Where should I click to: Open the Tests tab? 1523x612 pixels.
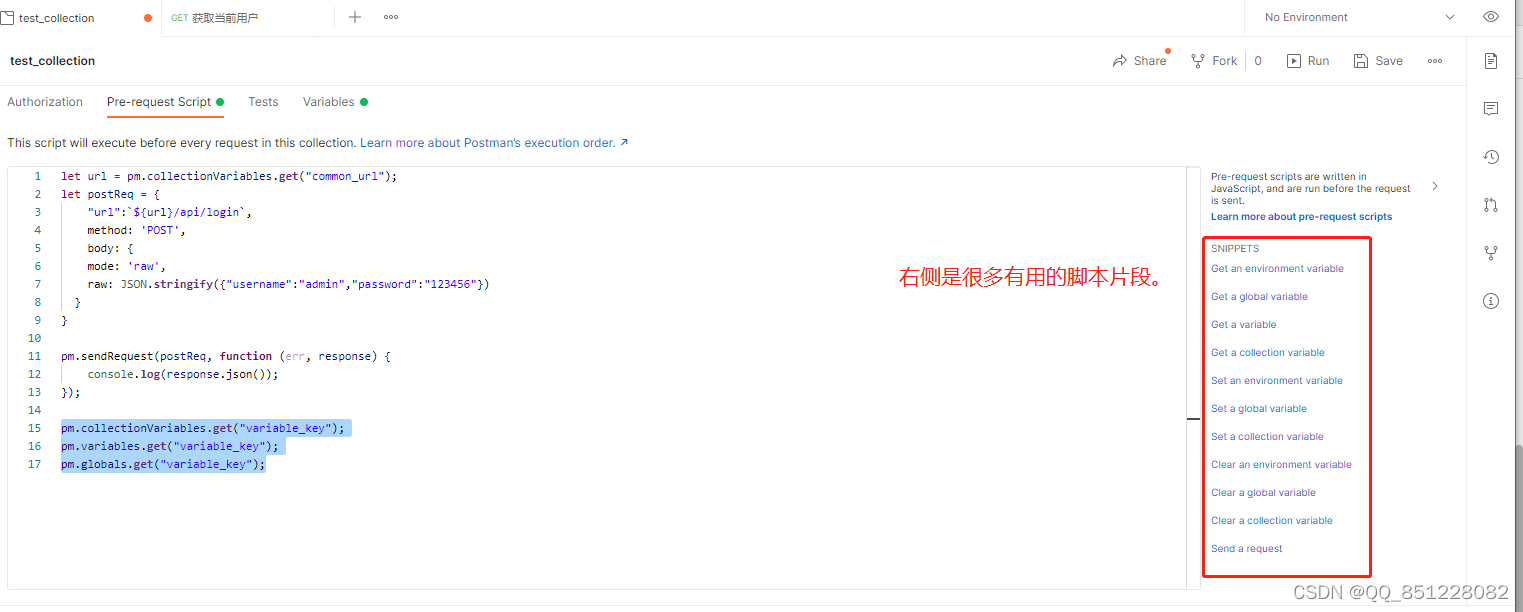pos(263,102)
